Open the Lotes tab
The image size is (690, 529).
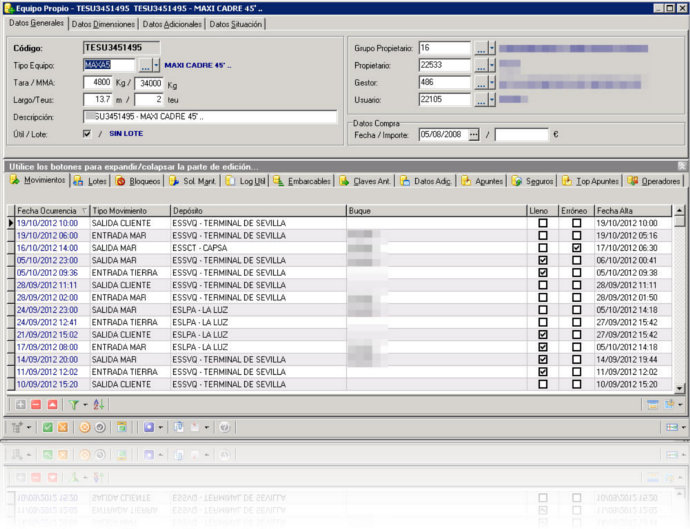(x=91, y=181)
